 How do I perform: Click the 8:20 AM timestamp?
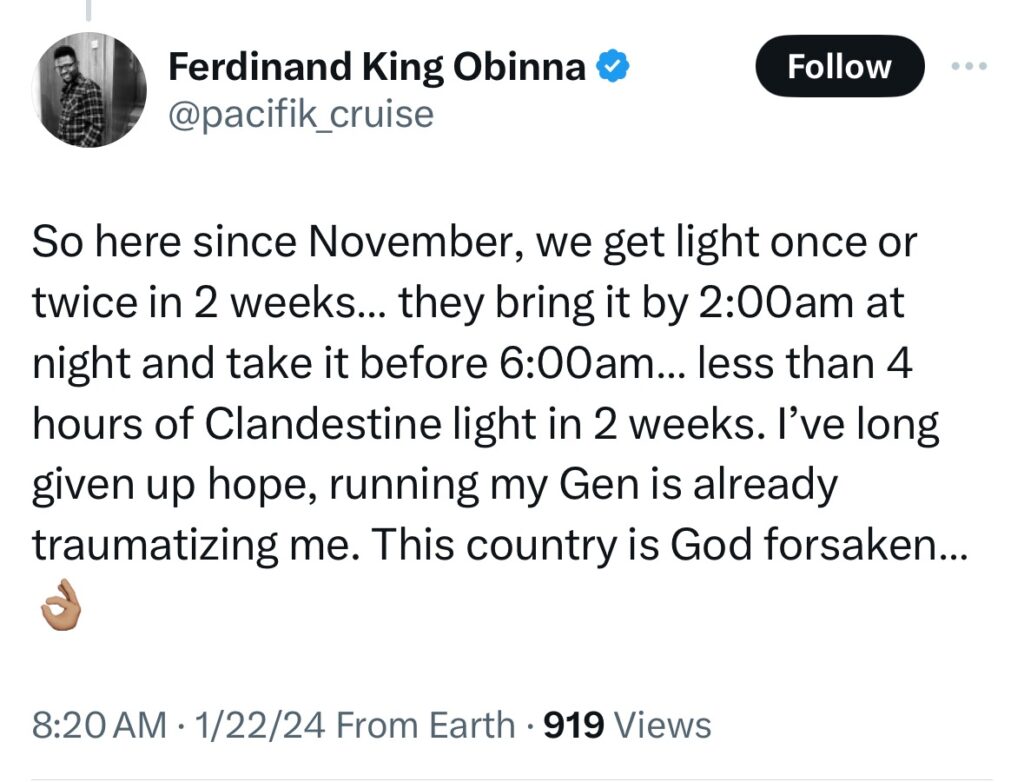click(98, 725)
